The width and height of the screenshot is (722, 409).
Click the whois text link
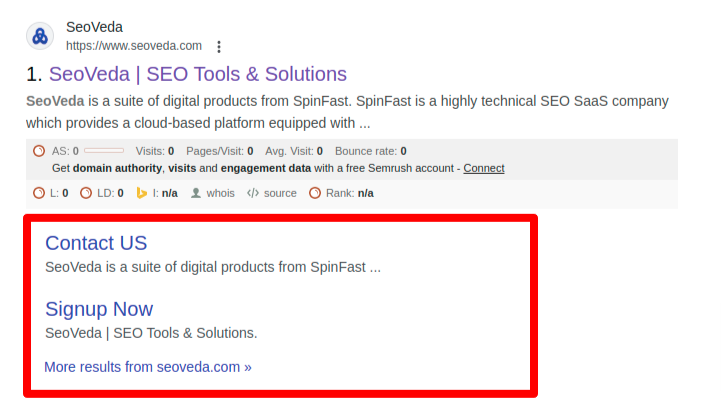(x=221, y=193)
